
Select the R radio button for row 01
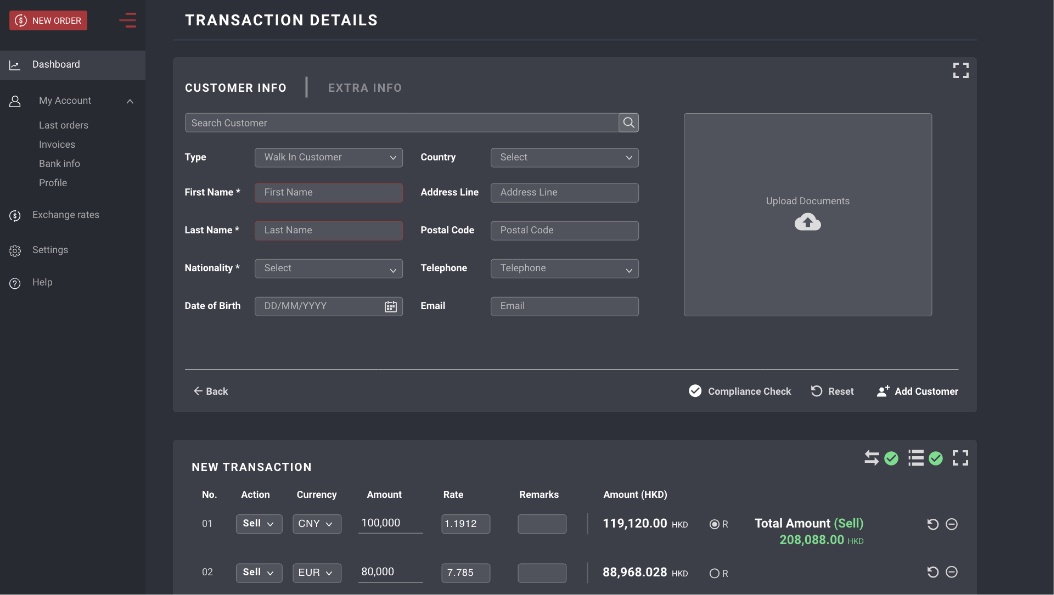[x=714, y=524]
